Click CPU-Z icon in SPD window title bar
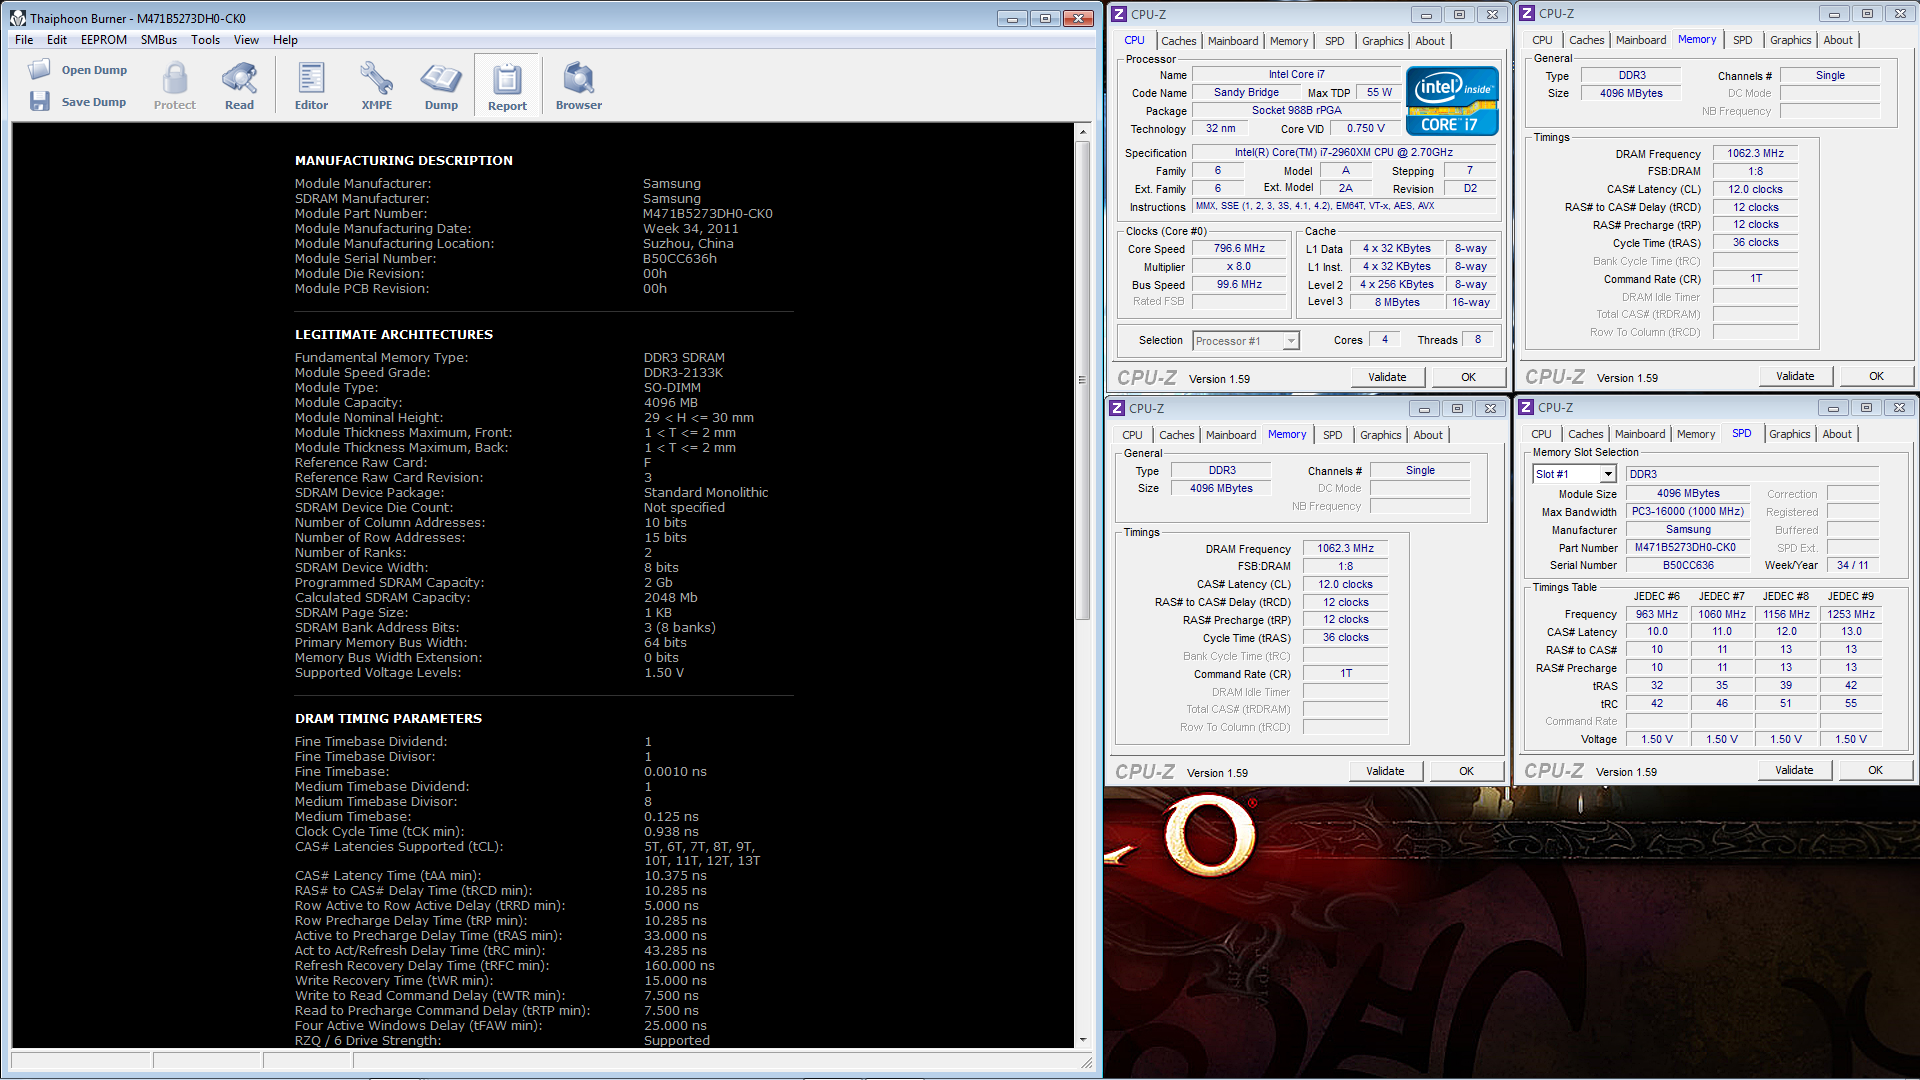This screenshot has height=1080, width=1920. [1526, 407]
